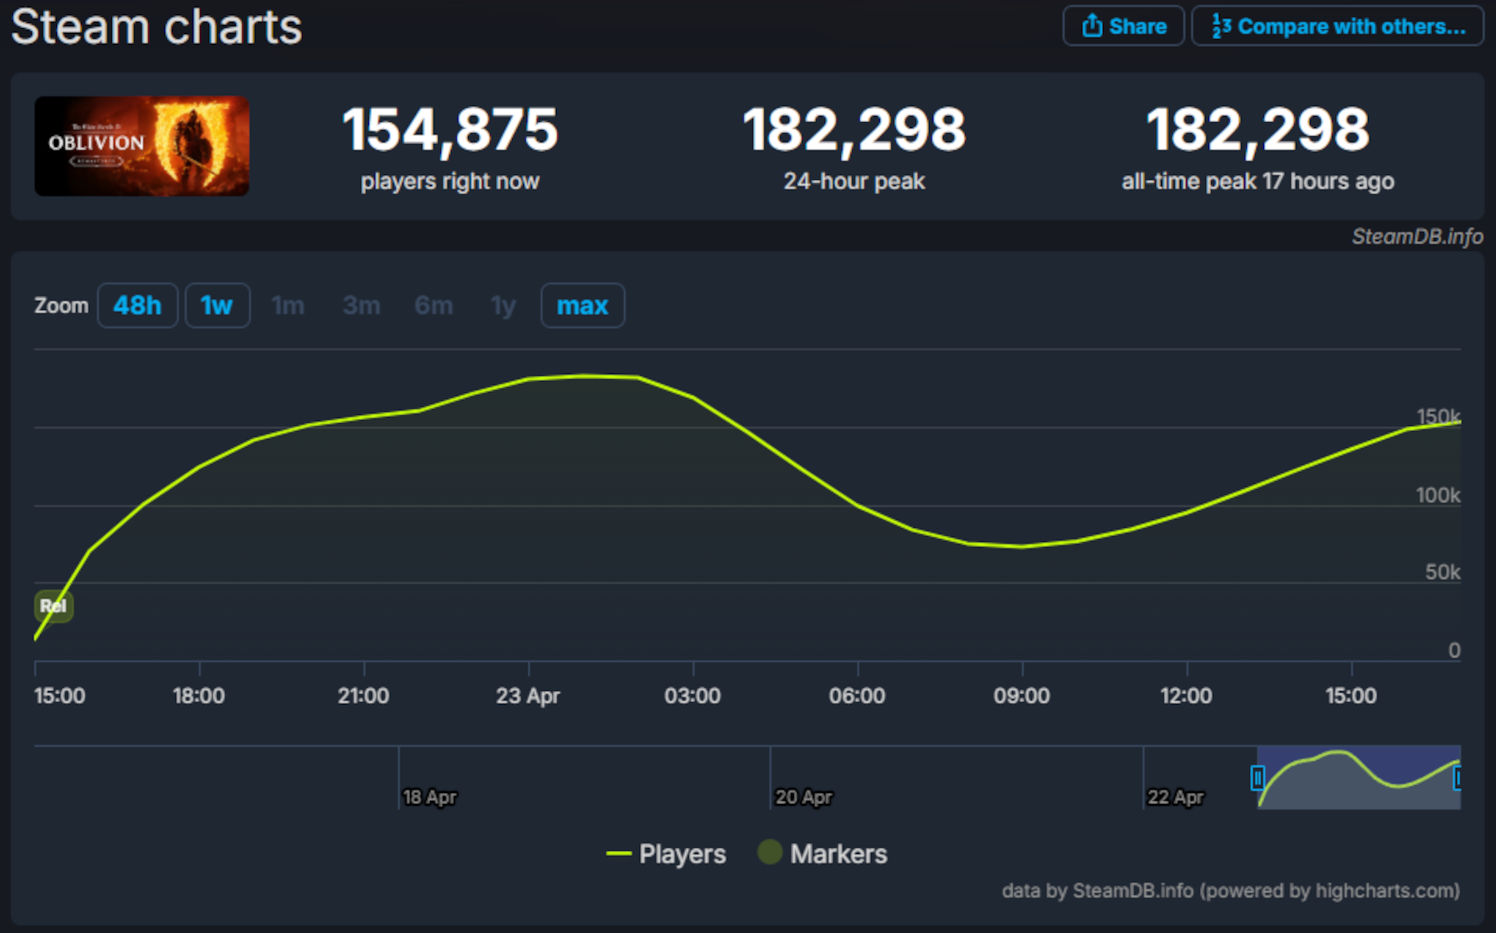Toggle the Players series visibility
1496x933 pixels.
[665, 854]
